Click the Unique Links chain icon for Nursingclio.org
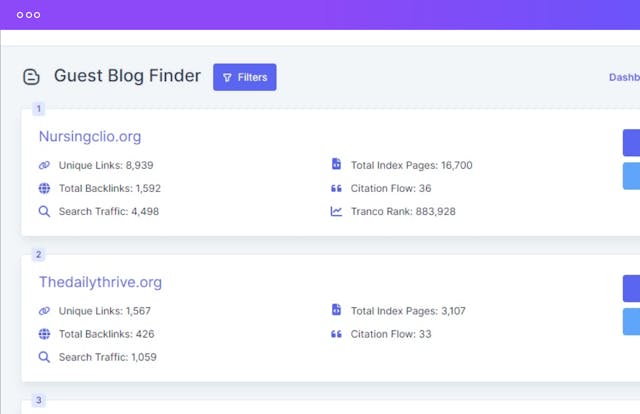This screenshot has width=640, height=414. (44, 165)
